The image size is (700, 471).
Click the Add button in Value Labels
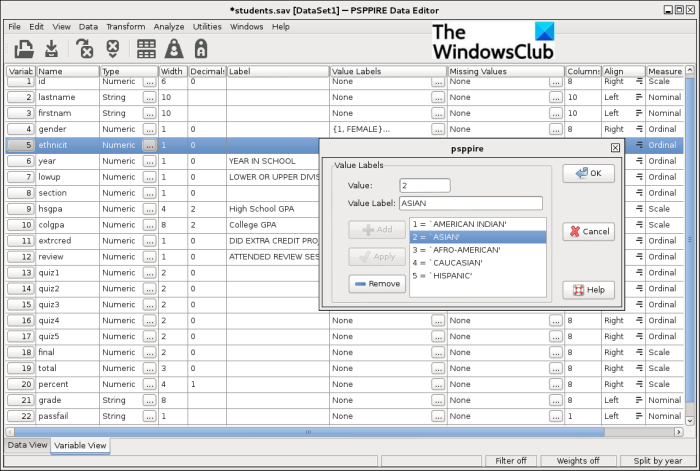coord(377,229)
